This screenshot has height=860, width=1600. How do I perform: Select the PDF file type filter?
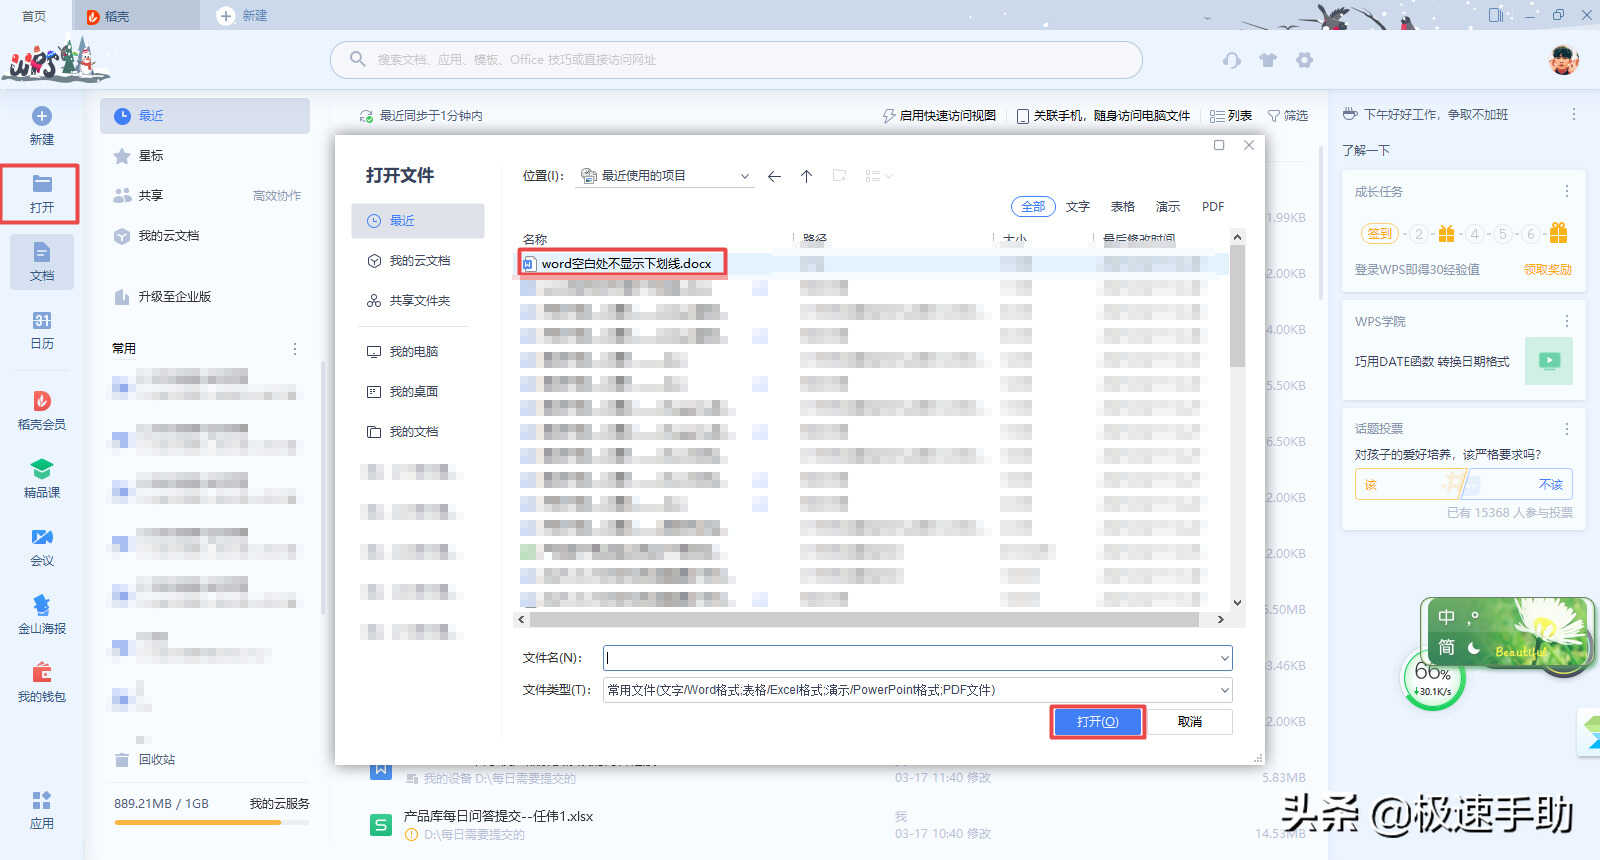(x=1213, y=206)
